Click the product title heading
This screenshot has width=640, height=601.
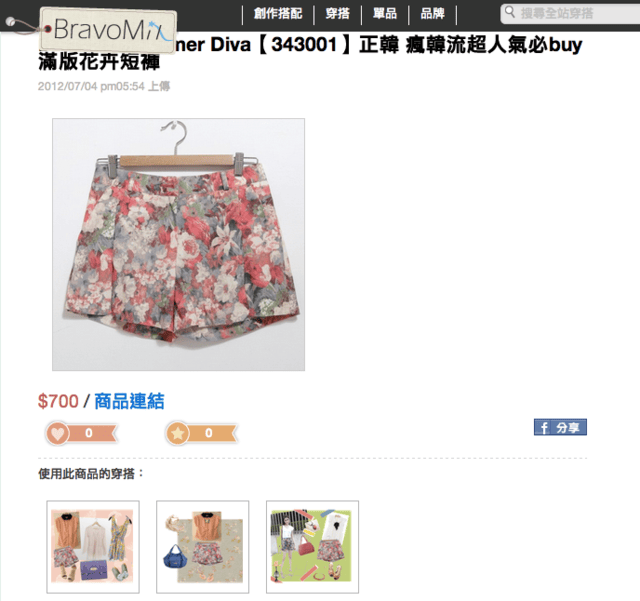pos(310,53)
